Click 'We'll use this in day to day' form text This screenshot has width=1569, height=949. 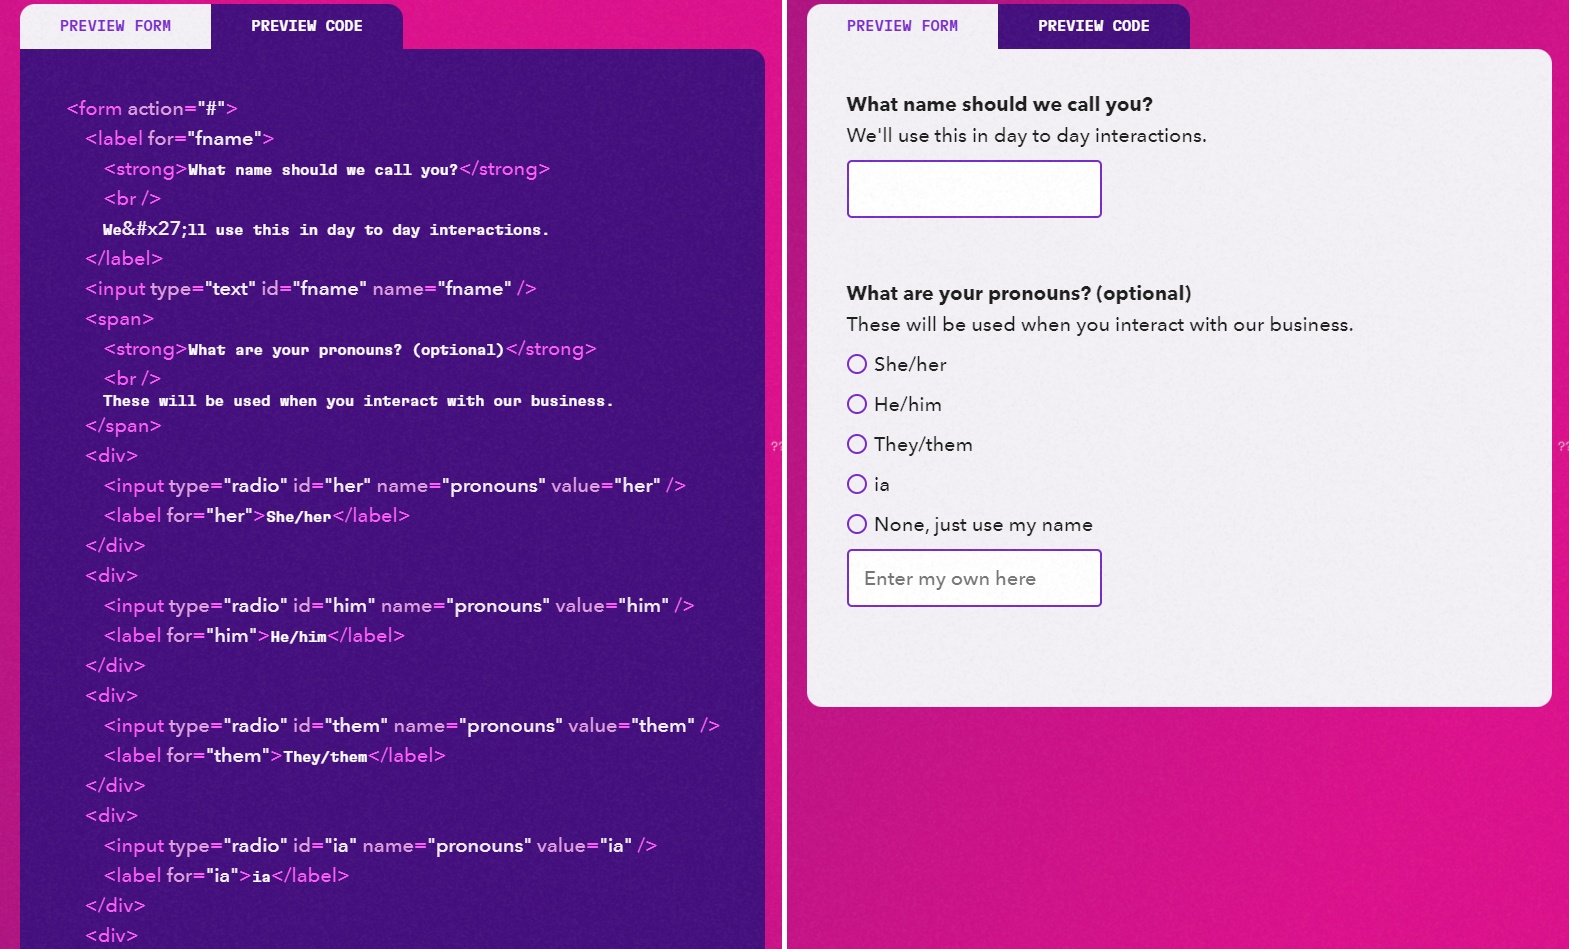1026,135
